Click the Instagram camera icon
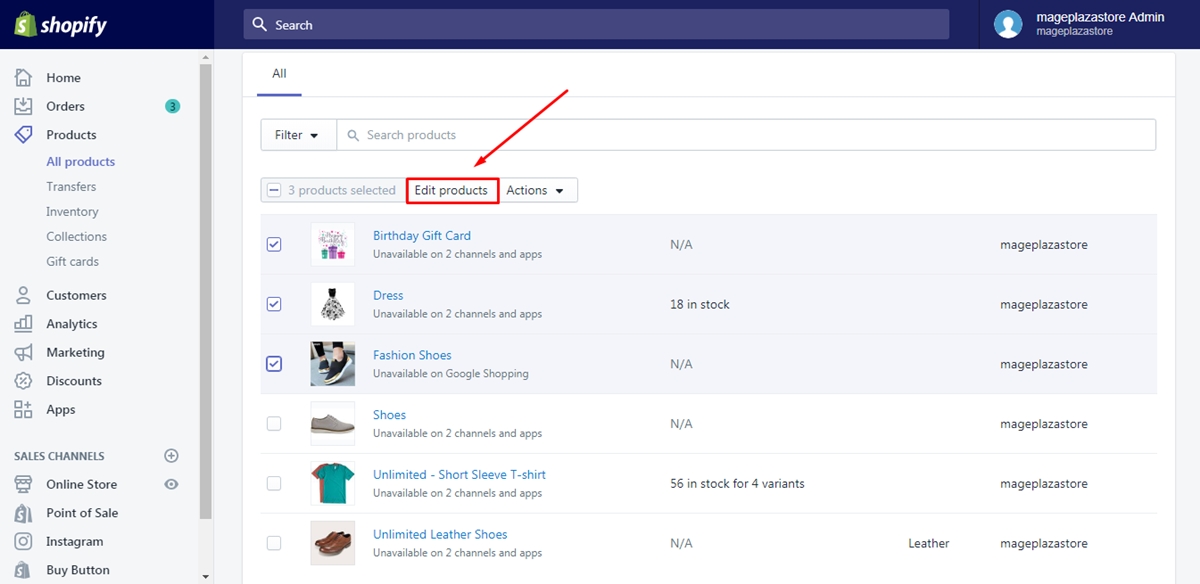The width and height of the screenshot is (1200, 584). tap(24, 542)
